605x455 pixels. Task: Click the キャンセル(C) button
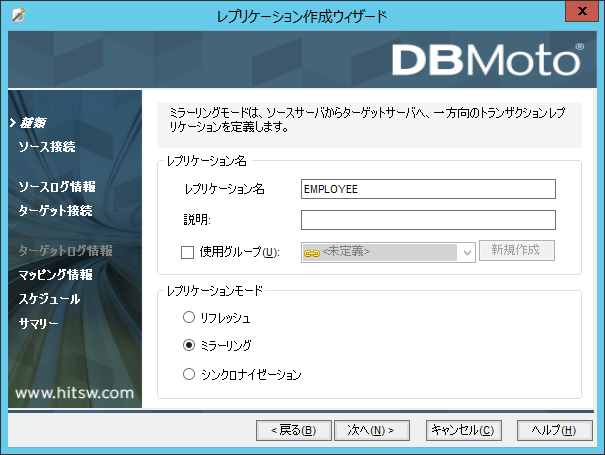pyautogui.click(x=464, y=430)
